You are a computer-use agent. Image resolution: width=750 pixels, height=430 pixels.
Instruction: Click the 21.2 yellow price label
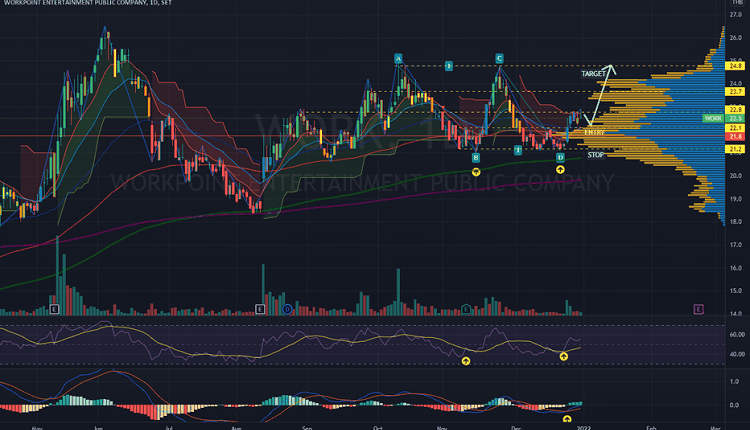pos(735,150)
